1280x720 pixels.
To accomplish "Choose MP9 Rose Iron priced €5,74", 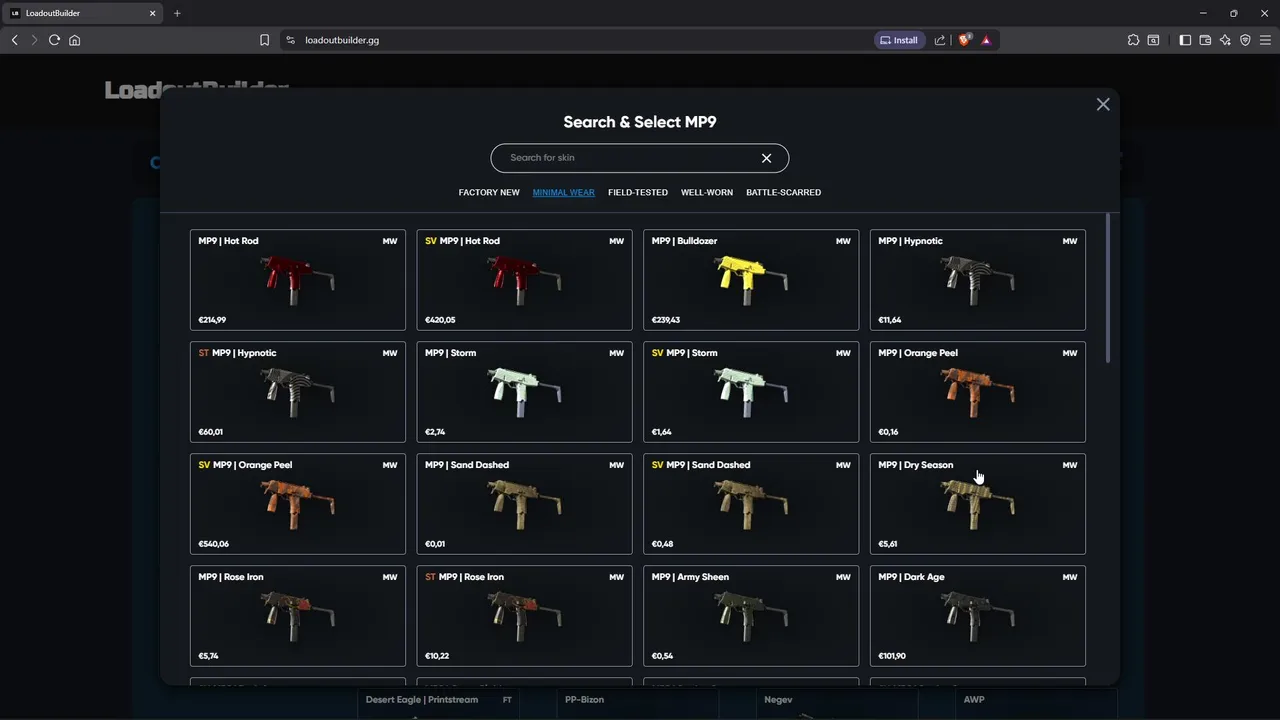I will 298,616.
